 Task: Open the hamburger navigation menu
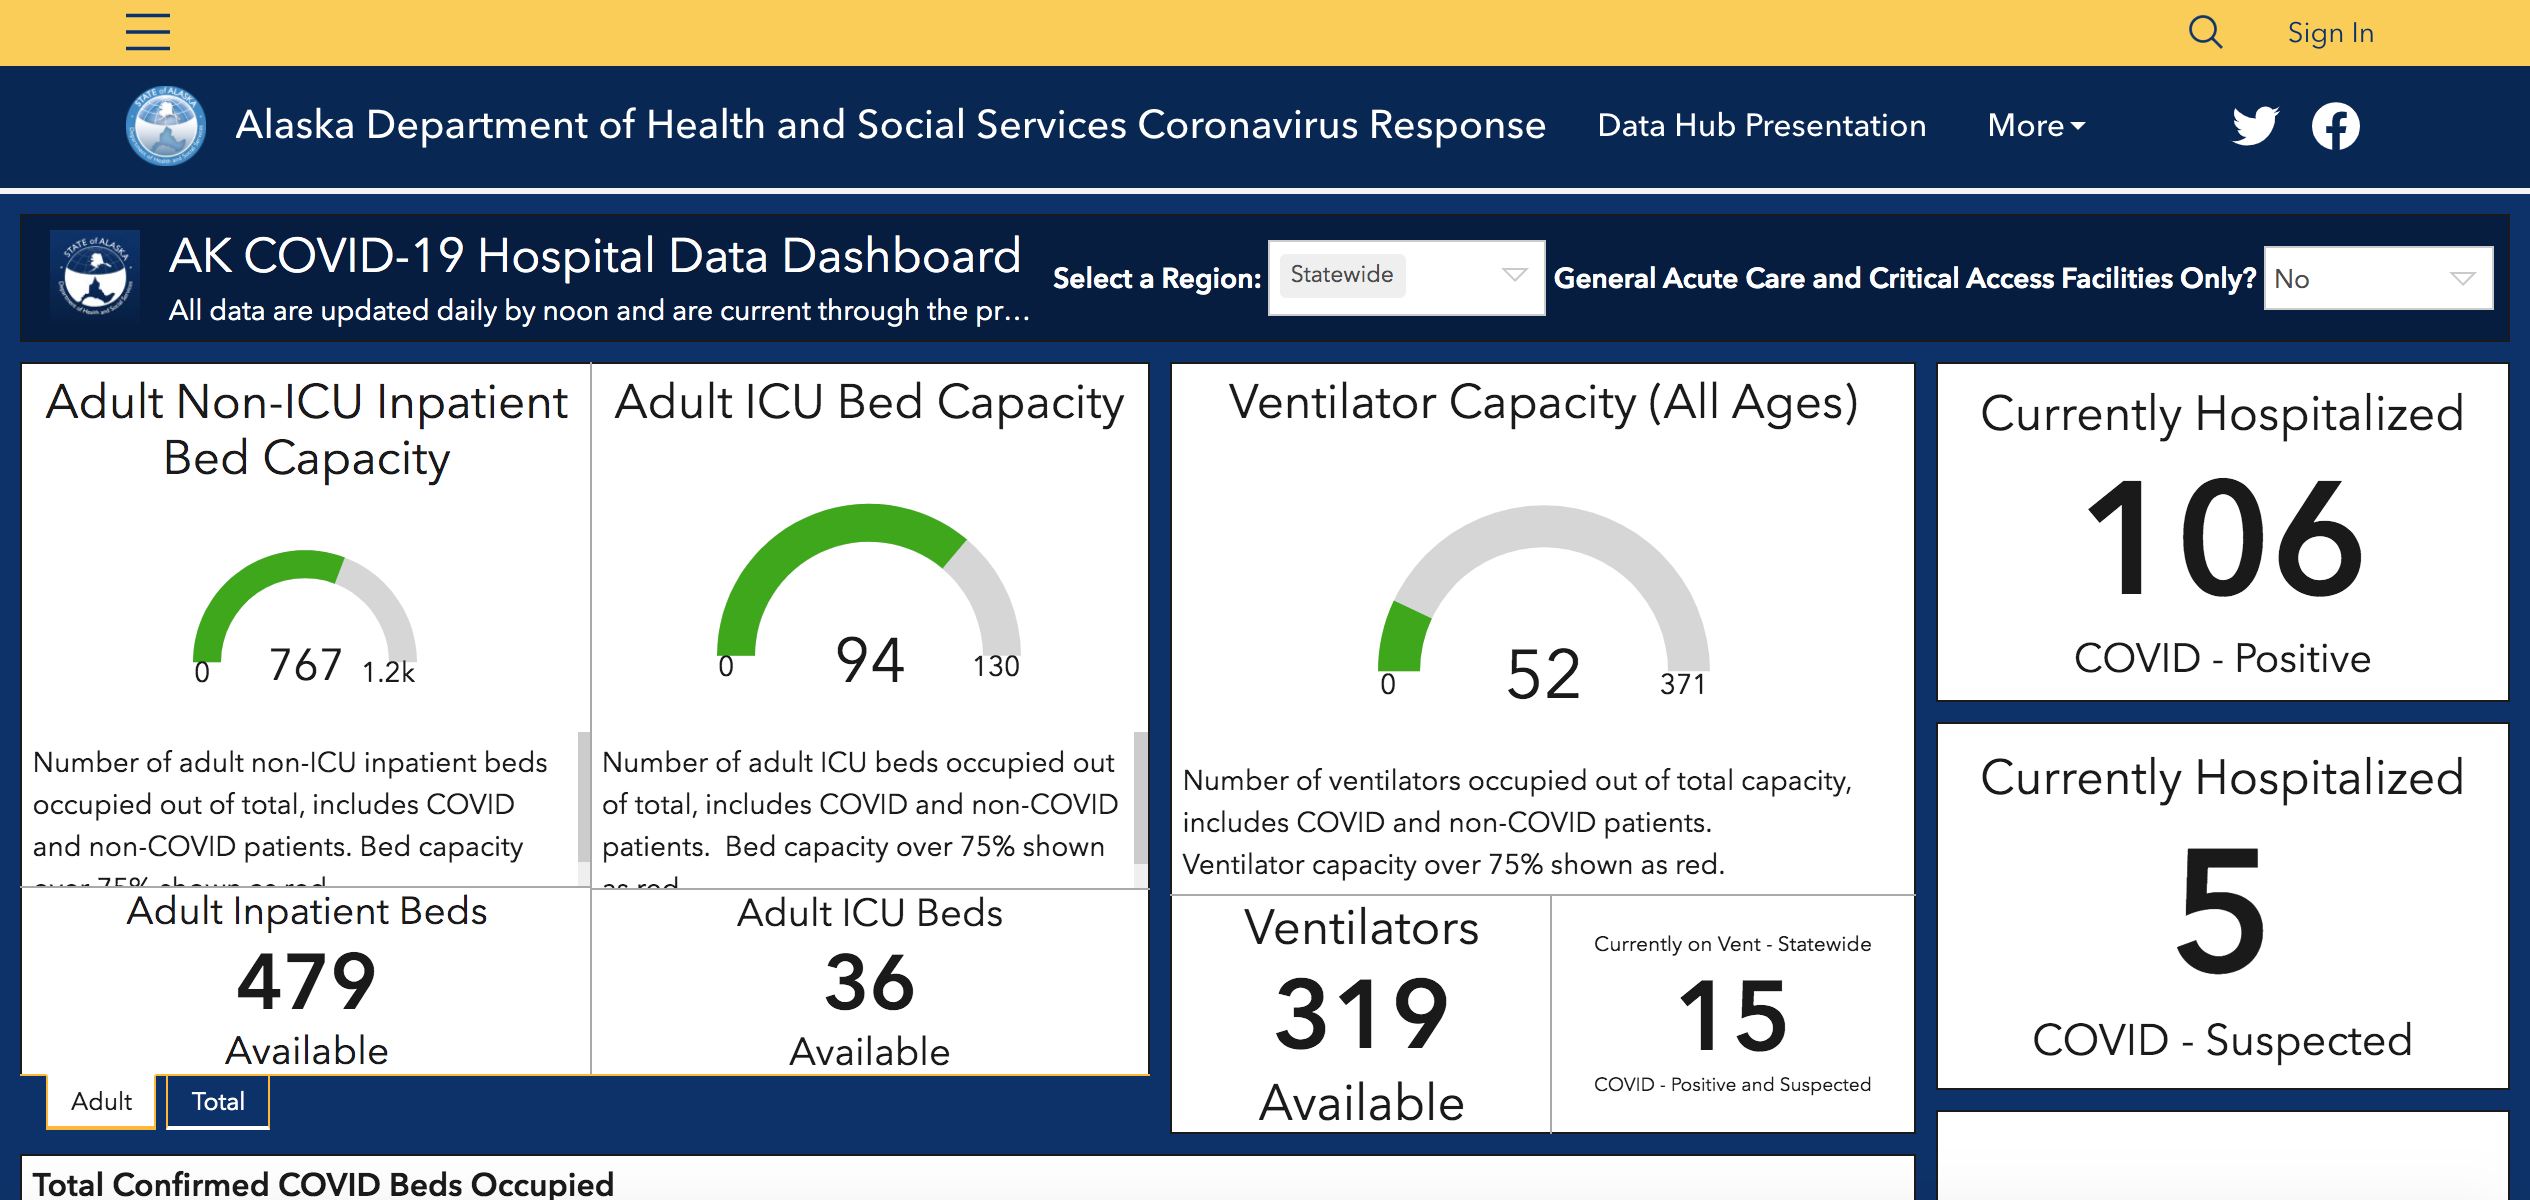(148, 32)
